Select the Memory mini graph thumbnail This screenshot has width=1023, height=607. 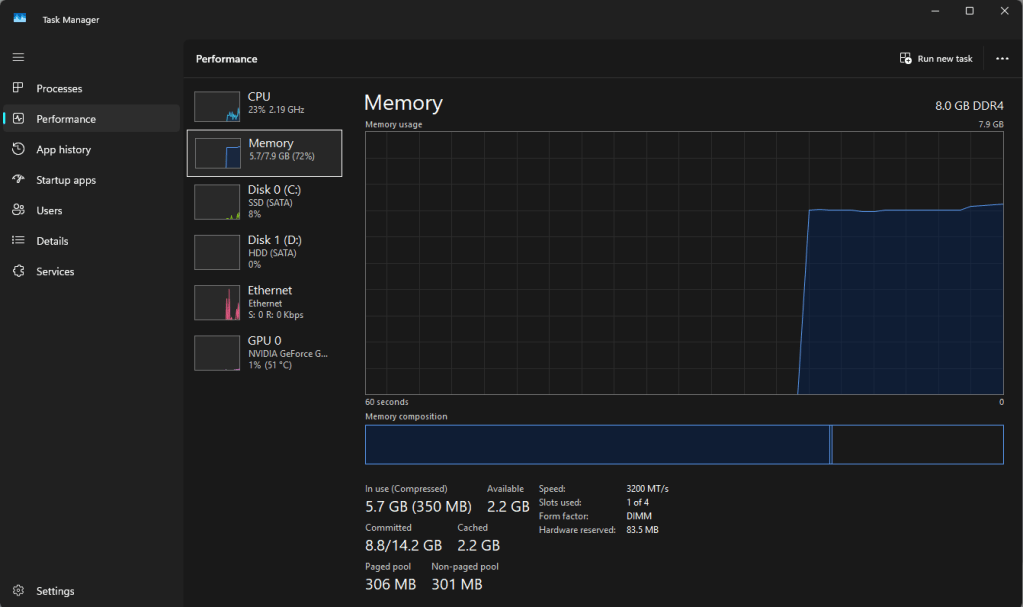218,153
